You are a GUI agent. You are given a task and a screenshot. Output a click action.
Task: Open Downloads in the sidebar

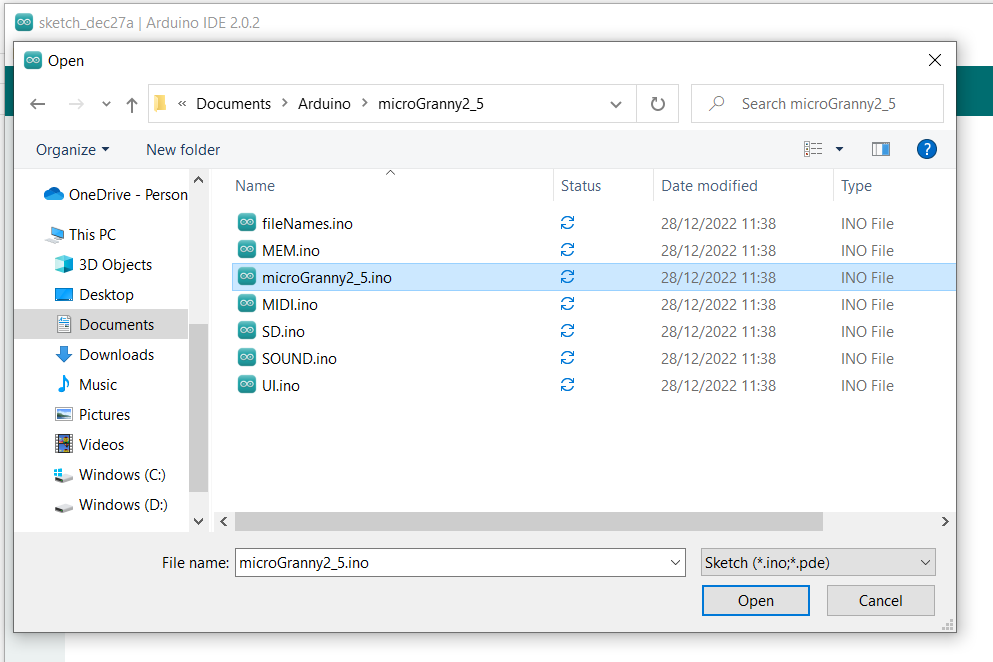click(x=104, y=355)
